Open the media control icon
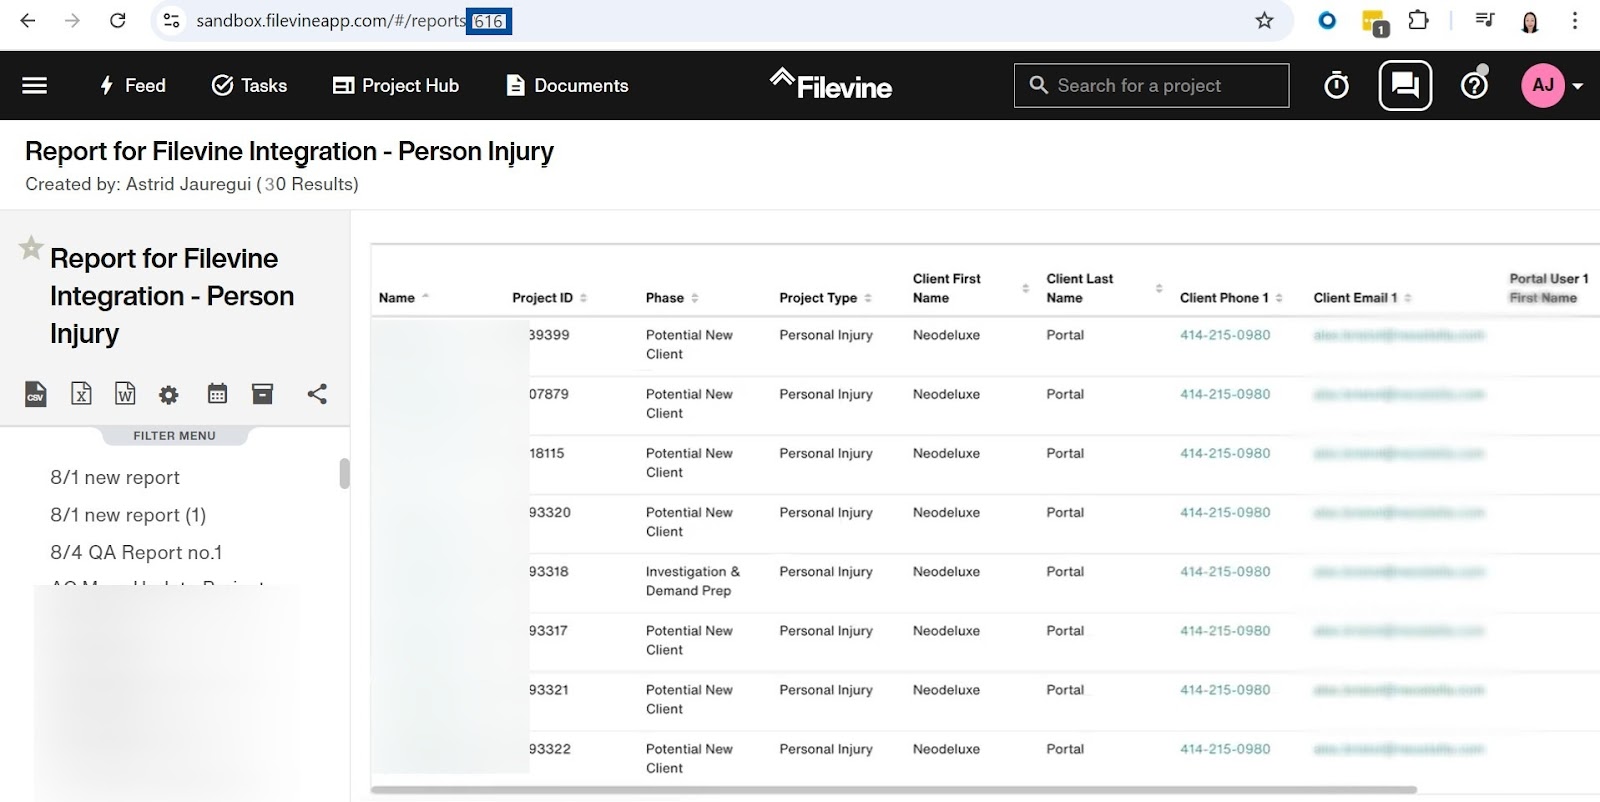 click(x=1485, y=20)
